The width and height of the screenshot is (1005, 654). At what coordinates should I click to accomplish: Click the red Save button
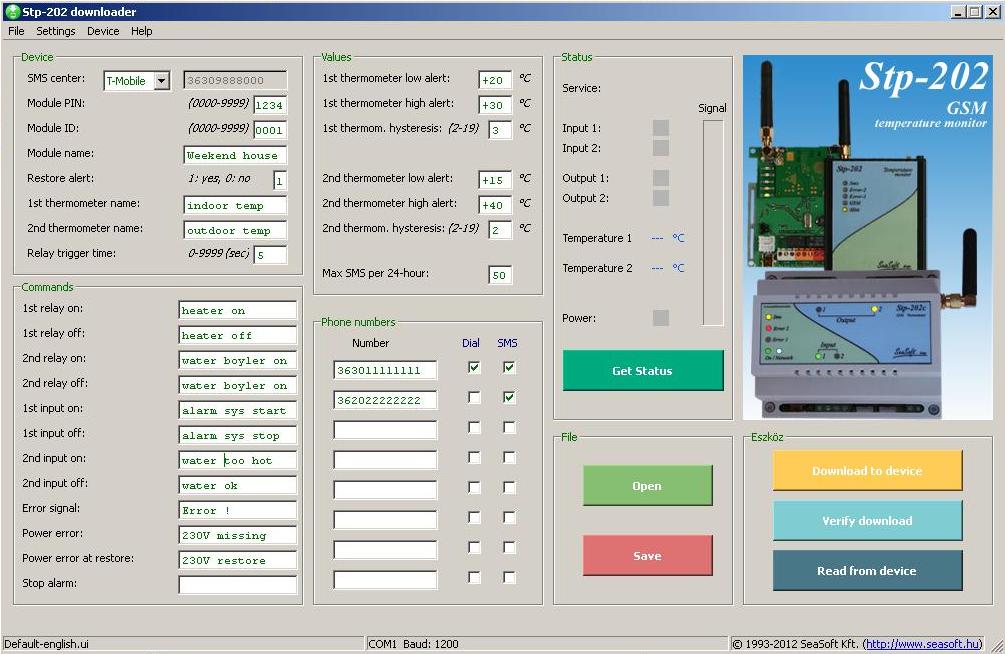647,556
